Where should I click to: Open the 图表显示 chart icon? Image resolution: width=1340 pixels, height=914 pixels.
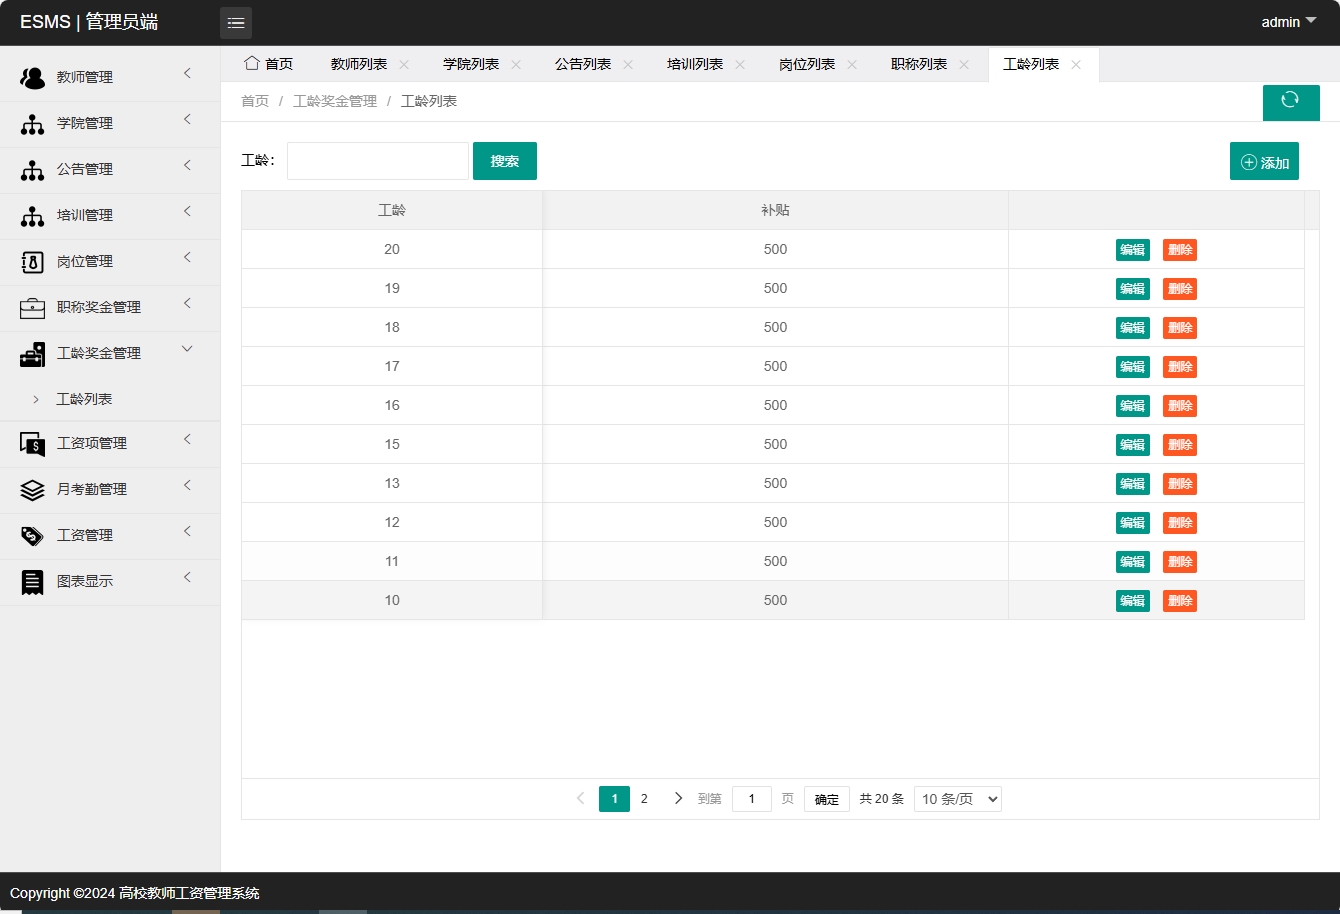(32, 581)
